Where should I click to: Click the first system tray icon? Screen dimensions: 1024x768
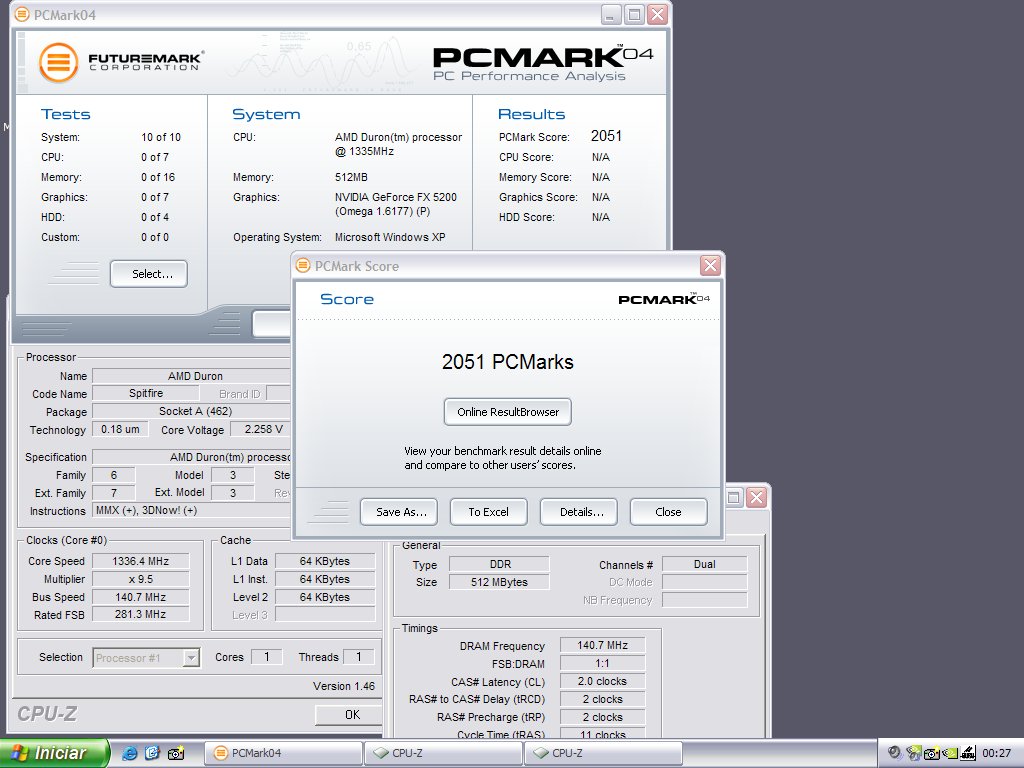pyautogui.click(x=895, y=753)
